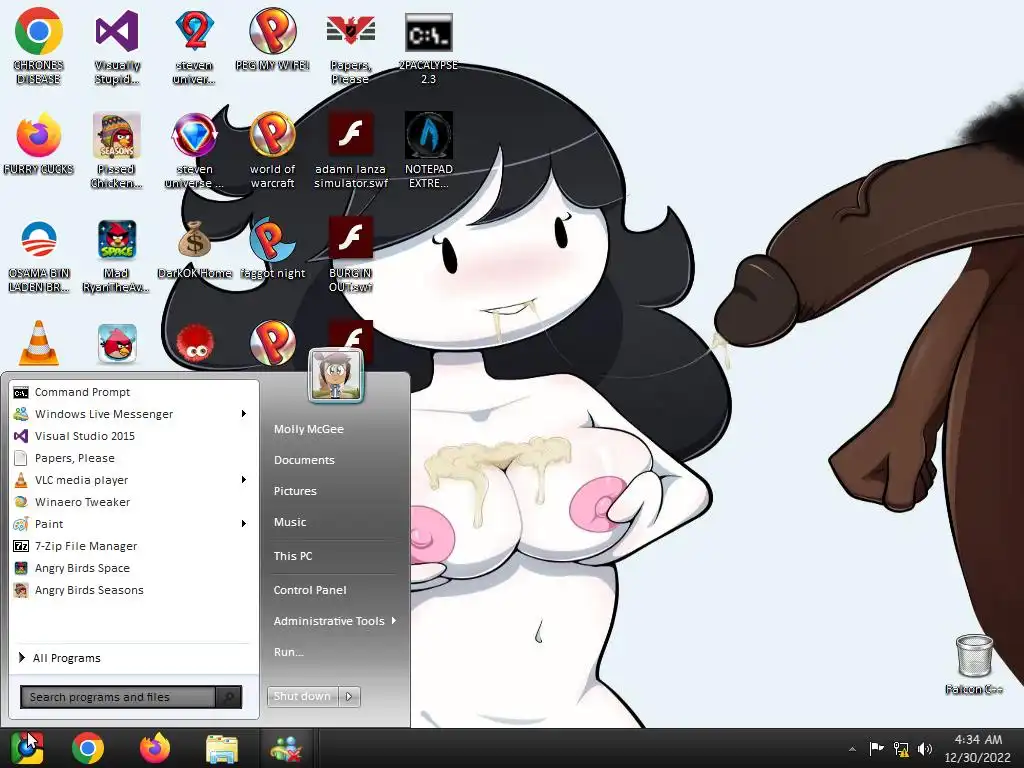
Task: Start Angry Birds Space from Start menu list
Action: point(134,568)
